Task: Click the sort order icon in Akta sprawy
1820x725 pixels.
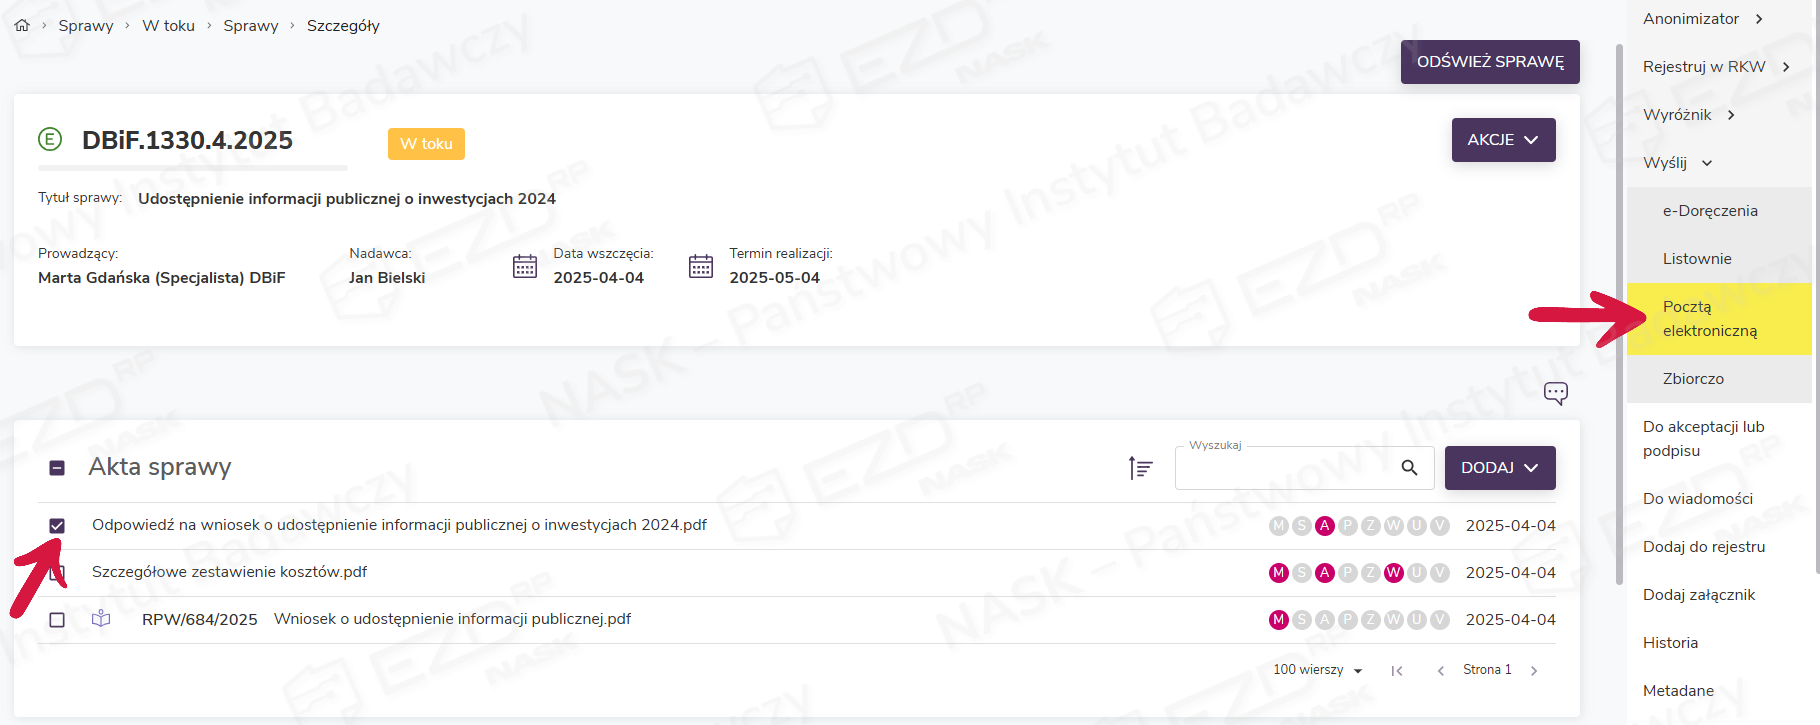Action: [1140, 468]
